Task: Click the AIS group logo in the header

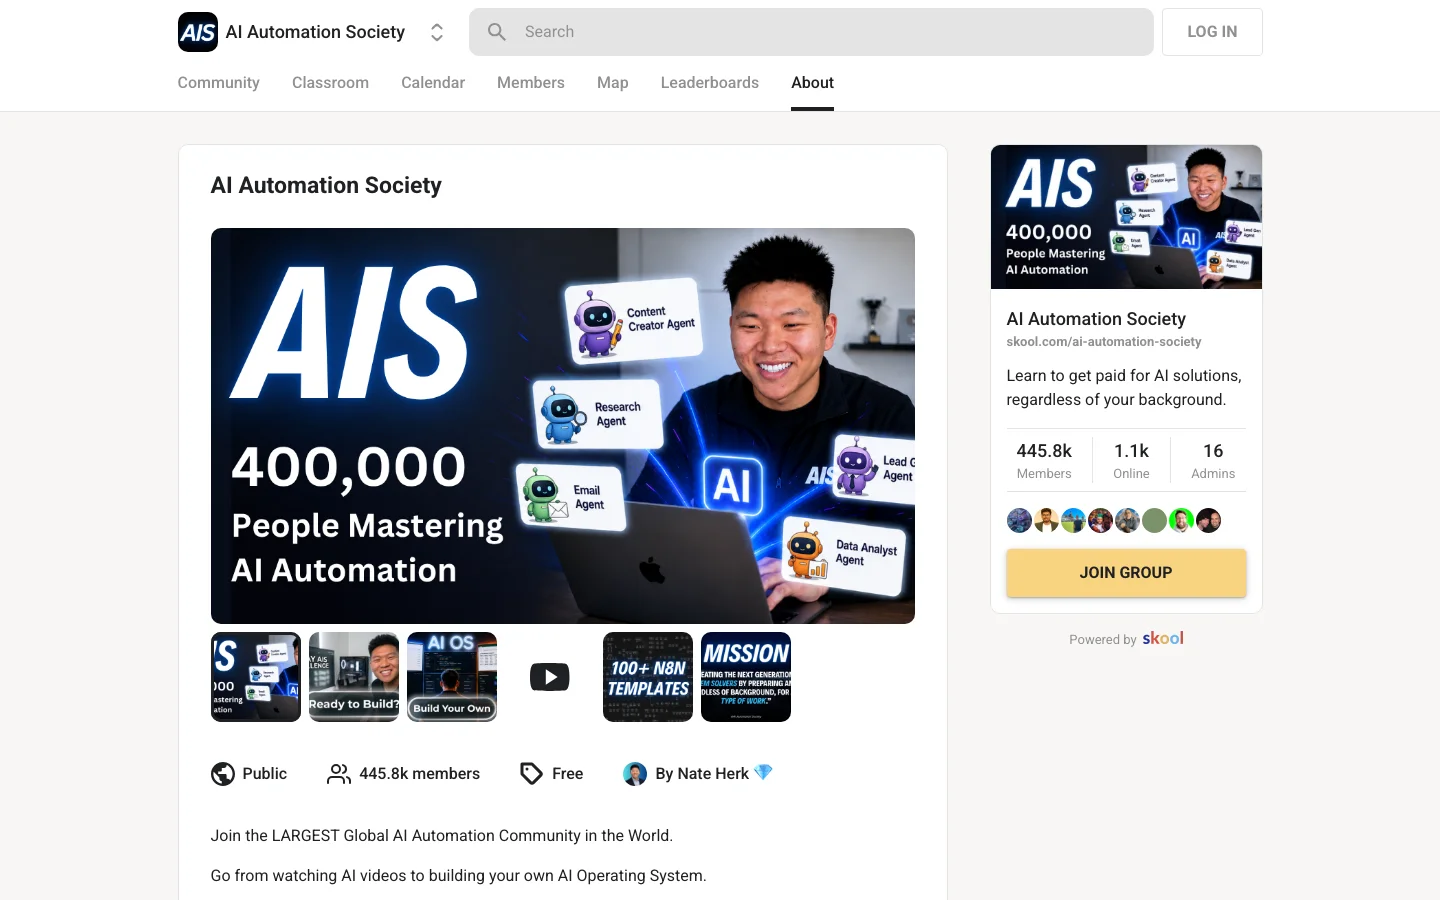Action: (198, 32)
